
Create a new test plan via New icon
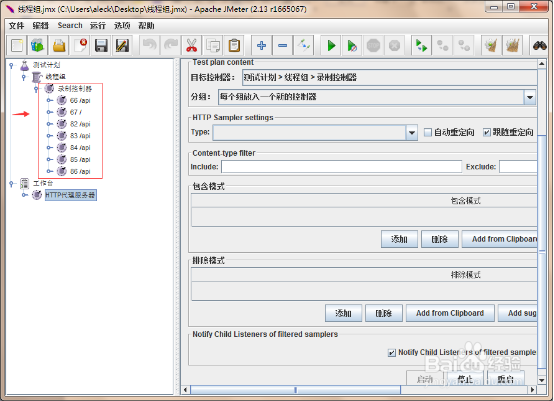tap(17, 46)
